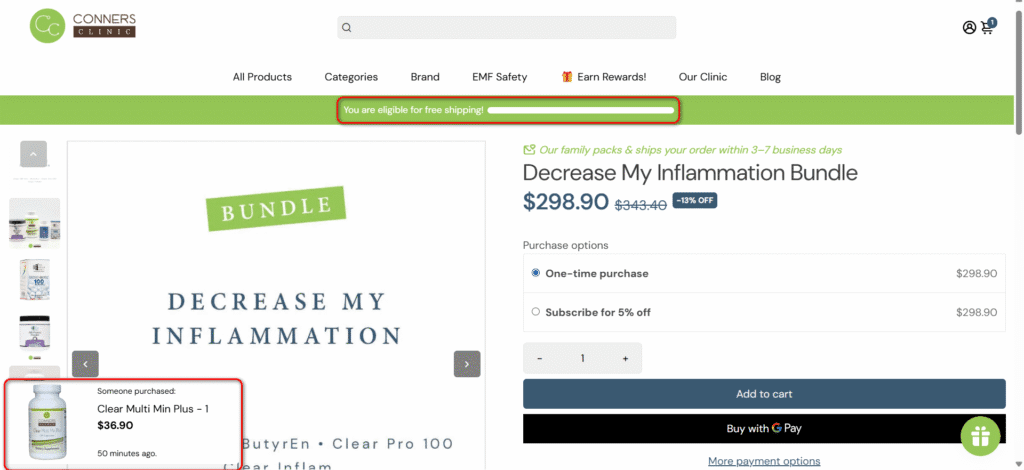
Task: Open the Brand menu item
Action: coord(425,77)
